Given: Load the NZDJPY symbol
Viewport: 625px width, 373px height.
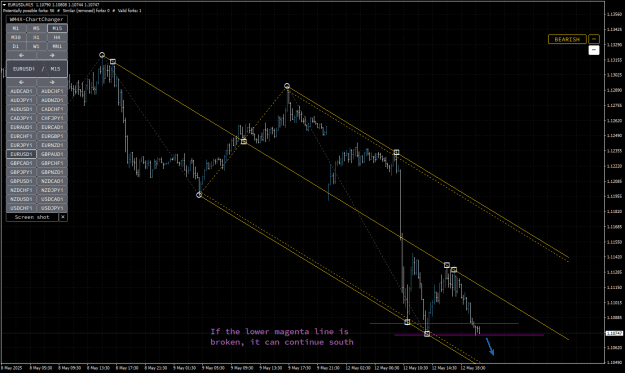Looking at the screenshot, I should pos(52,190).
